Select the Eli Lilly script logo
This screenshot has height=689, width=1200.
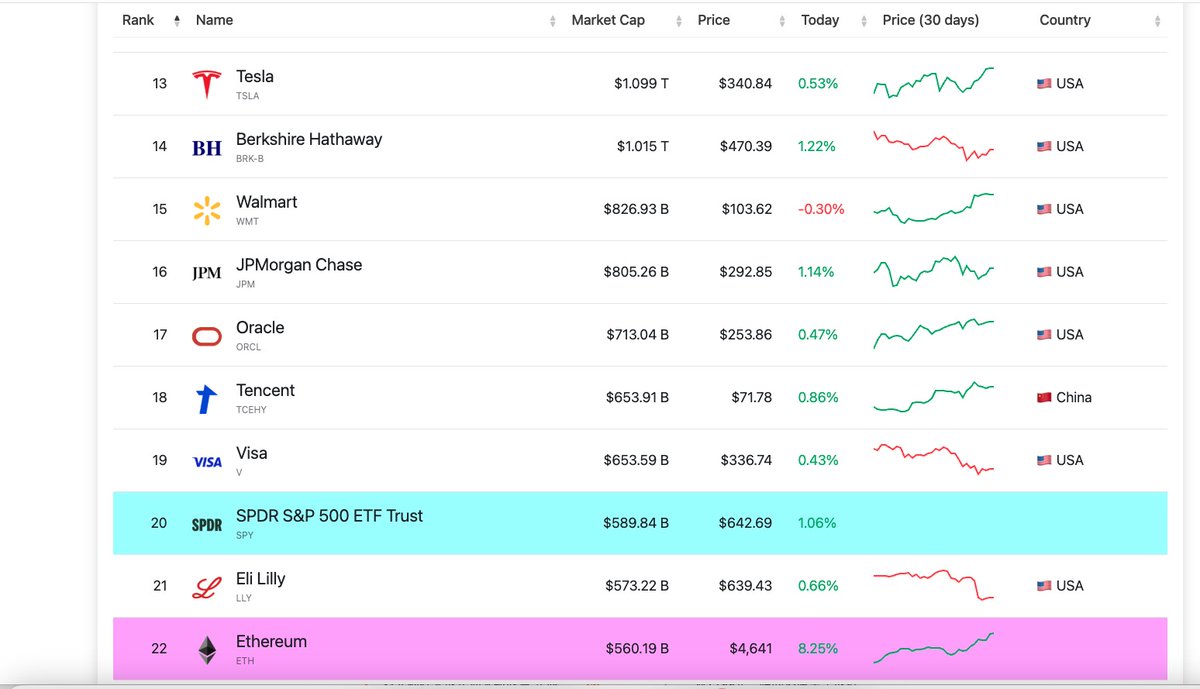pos(206,585)
